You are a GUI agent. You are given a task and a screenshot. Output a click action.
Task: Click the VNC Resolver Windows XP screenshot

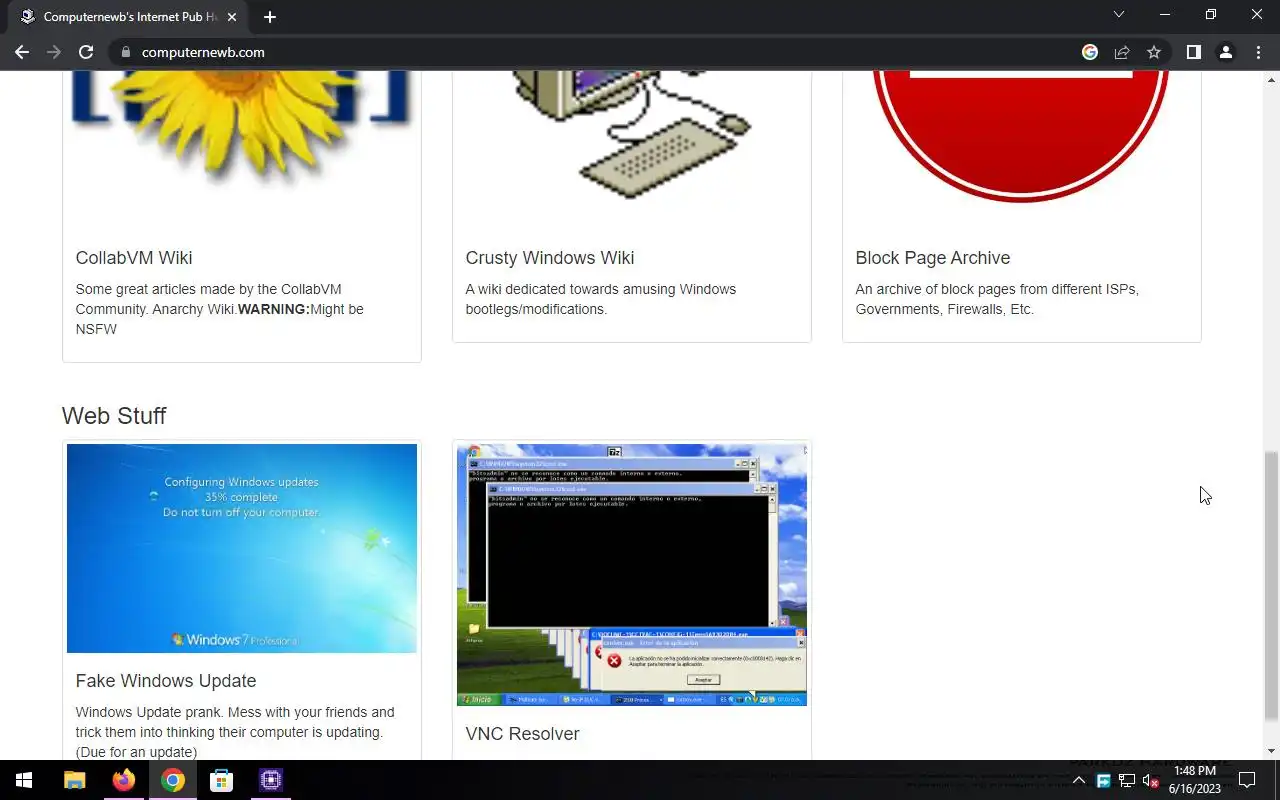click(632, 575)
